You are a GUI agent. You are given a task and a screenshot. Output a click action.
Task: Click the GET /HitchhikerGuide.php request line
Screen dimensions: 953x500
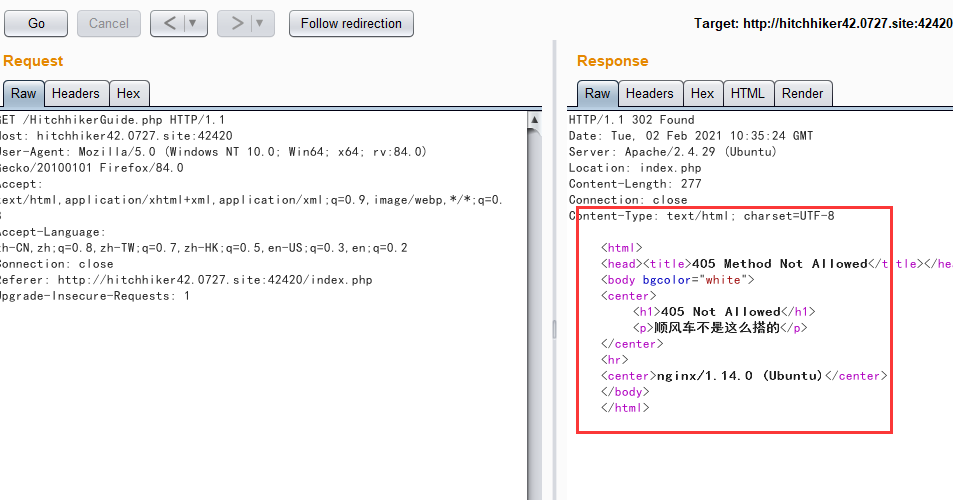[x=112, y=120]
